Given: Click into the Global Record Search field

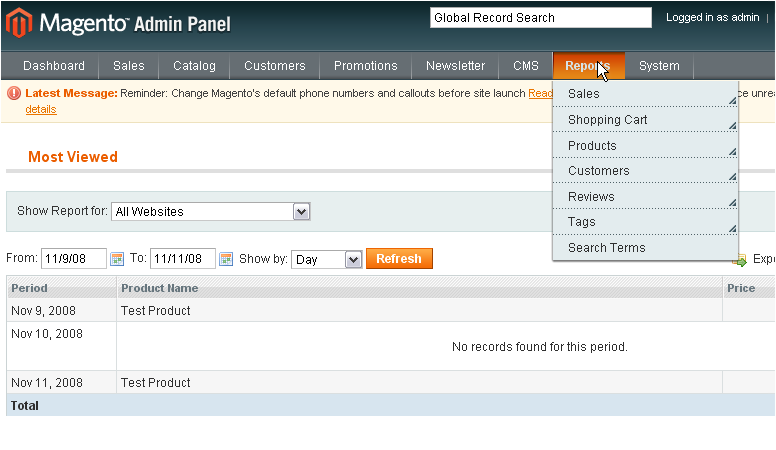Looking at the screenshot, I should click(x=540, y=18).
